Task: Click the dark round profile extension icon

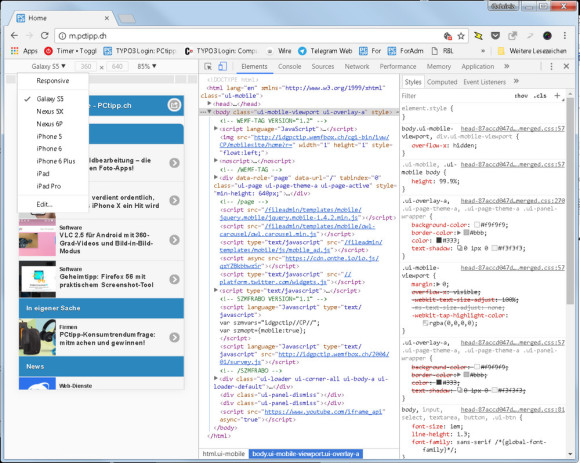Action: click(547, 36)
